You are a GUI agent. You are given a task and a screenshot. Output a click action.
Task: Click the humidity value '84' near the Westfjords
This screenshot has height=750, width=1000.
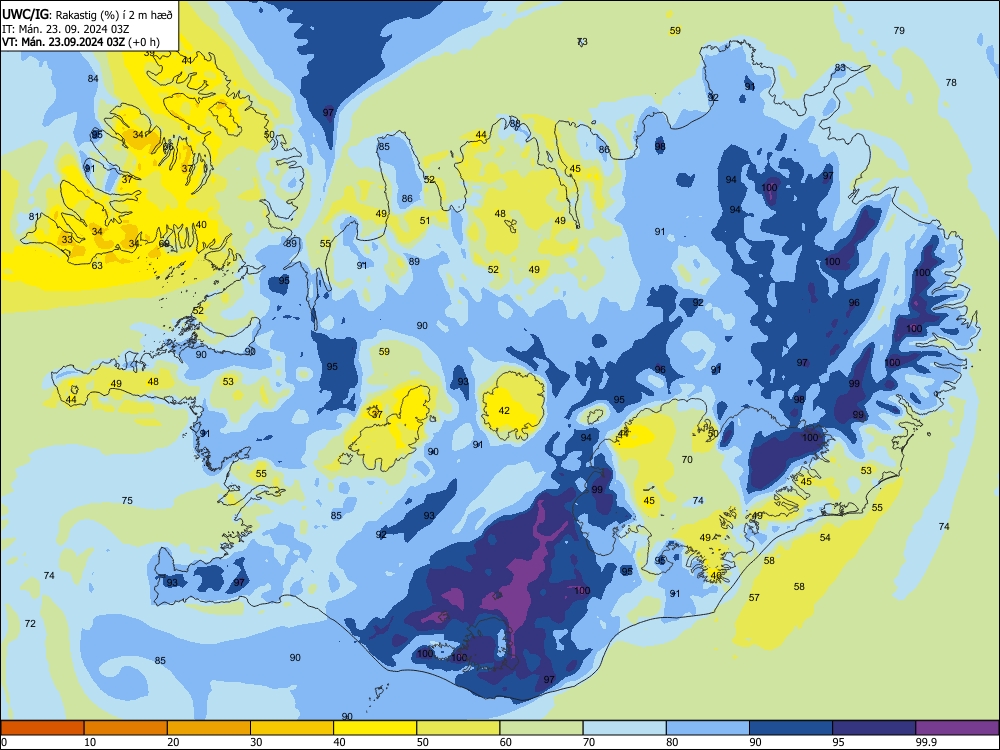point(93,79)
